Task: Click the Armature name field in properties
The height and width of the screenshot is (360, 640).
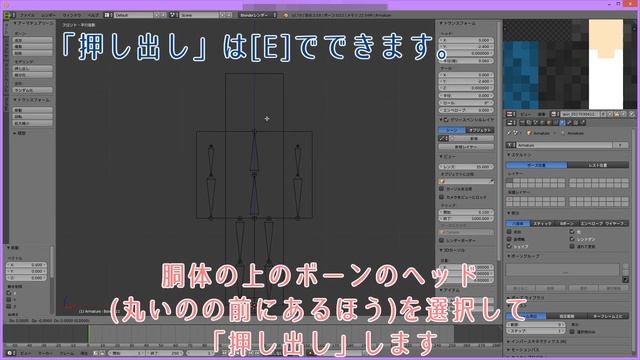Action: 564,145
